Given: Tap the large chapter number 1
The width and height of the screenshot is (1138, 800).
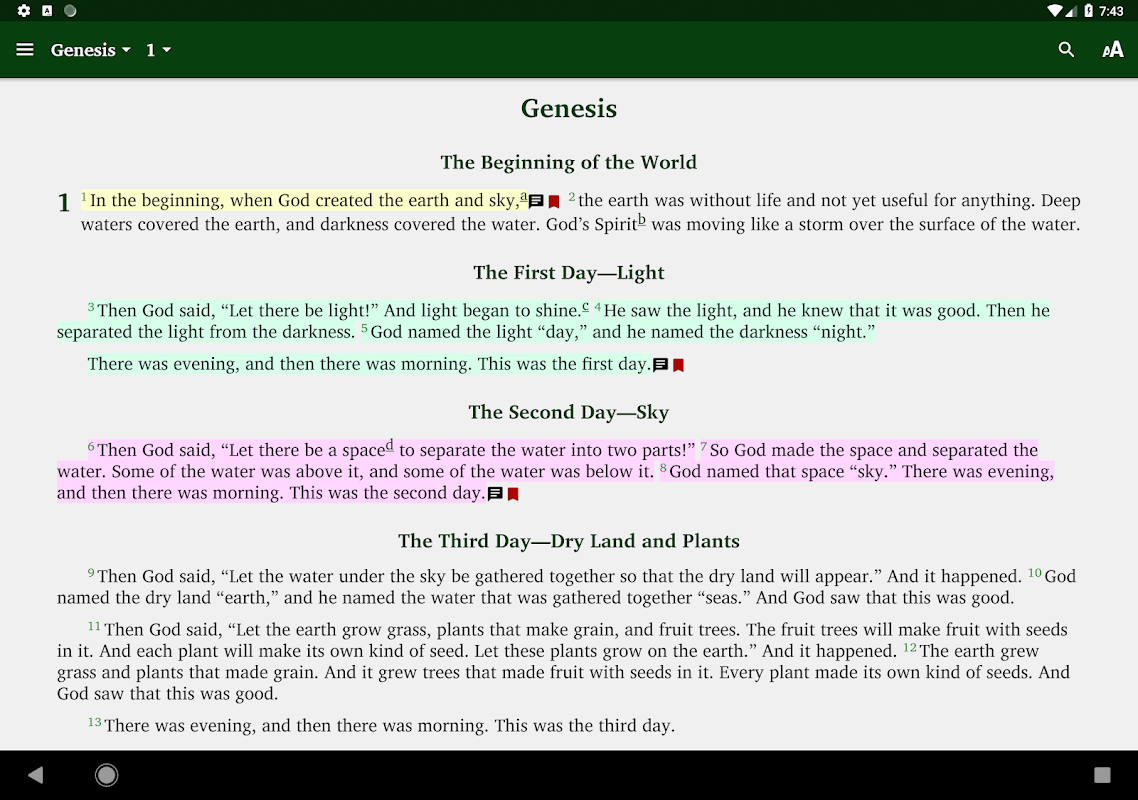Looking at the screenshot, I should pyautogui.click(x=64, y=203).
